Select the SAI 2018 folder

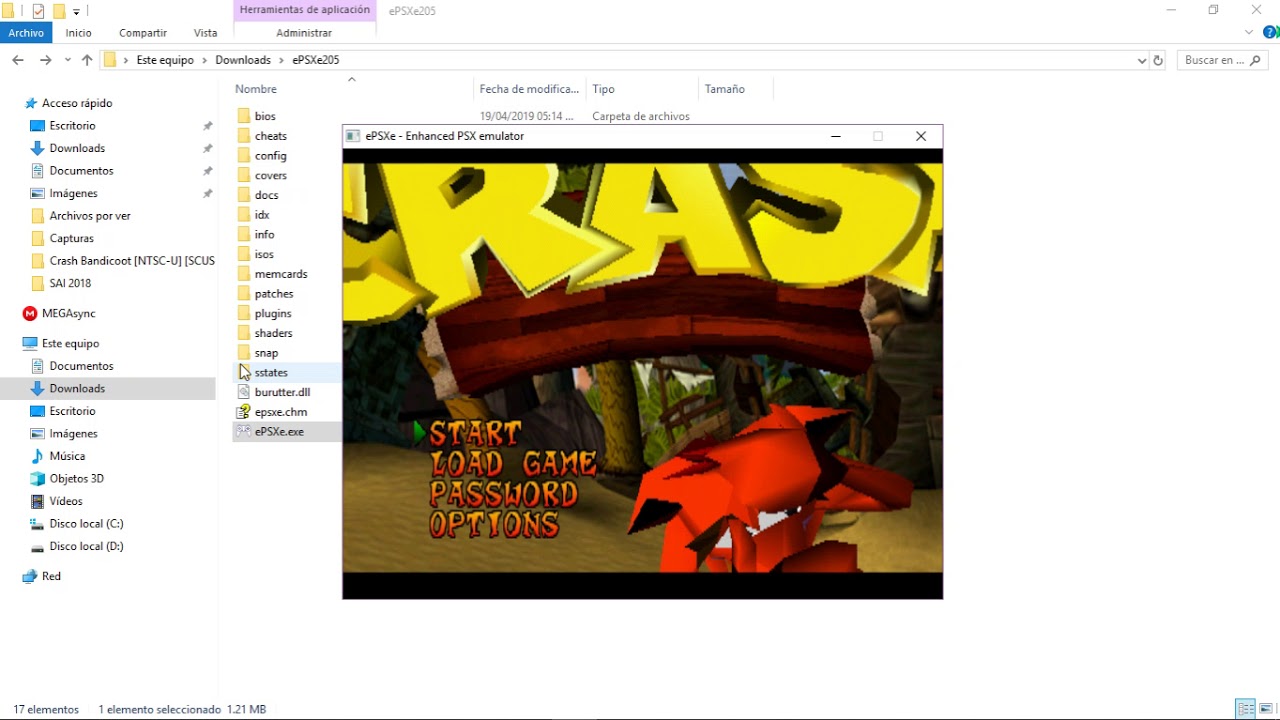(x=60, y=283)
